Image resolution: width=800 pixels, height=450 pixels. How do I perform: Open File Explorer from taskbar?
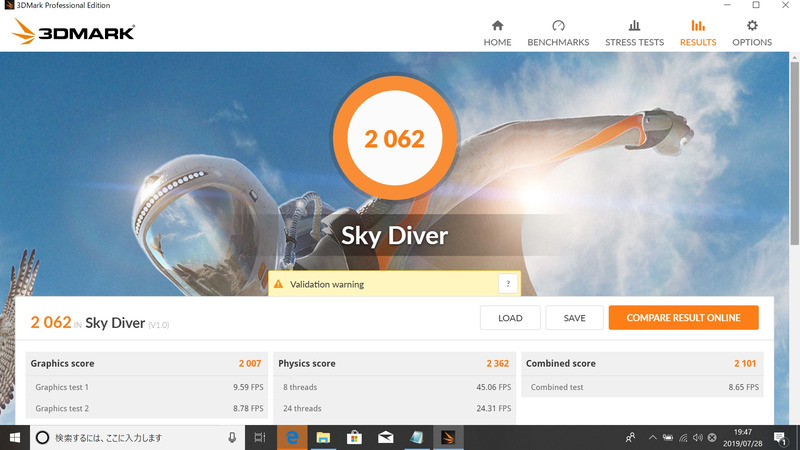(323, 438)
